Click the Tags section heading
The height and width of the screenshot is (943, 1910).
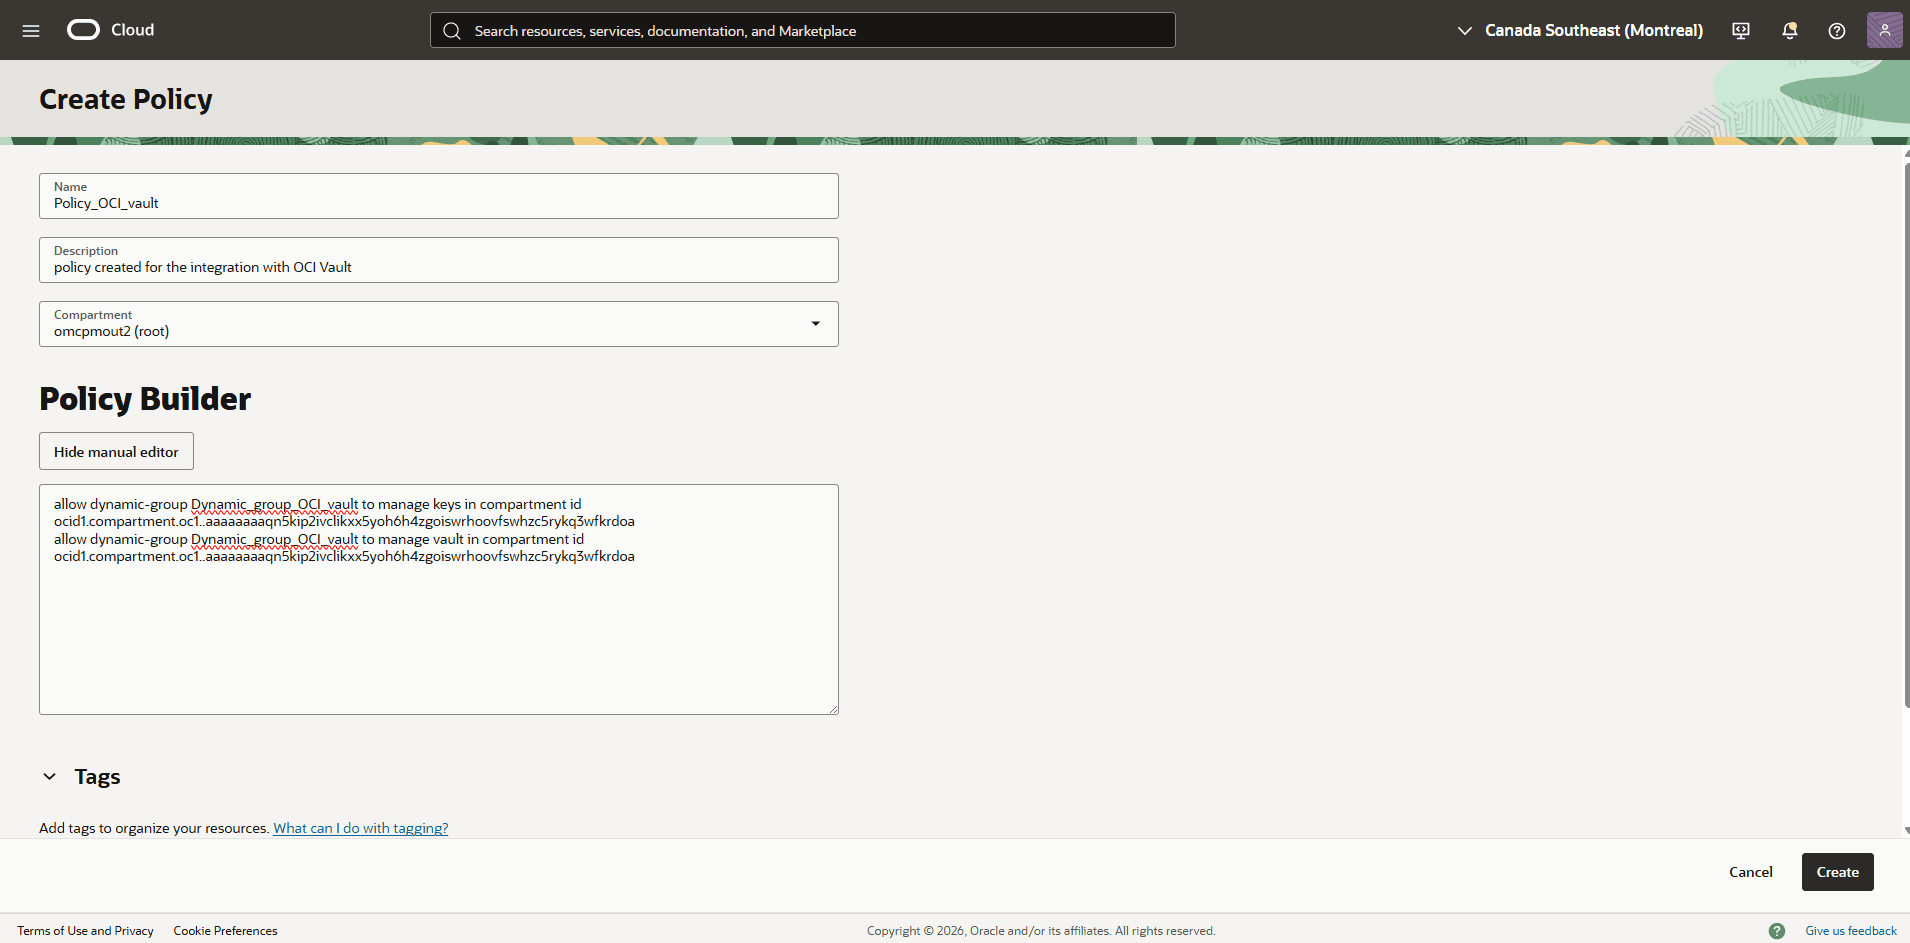97,777
